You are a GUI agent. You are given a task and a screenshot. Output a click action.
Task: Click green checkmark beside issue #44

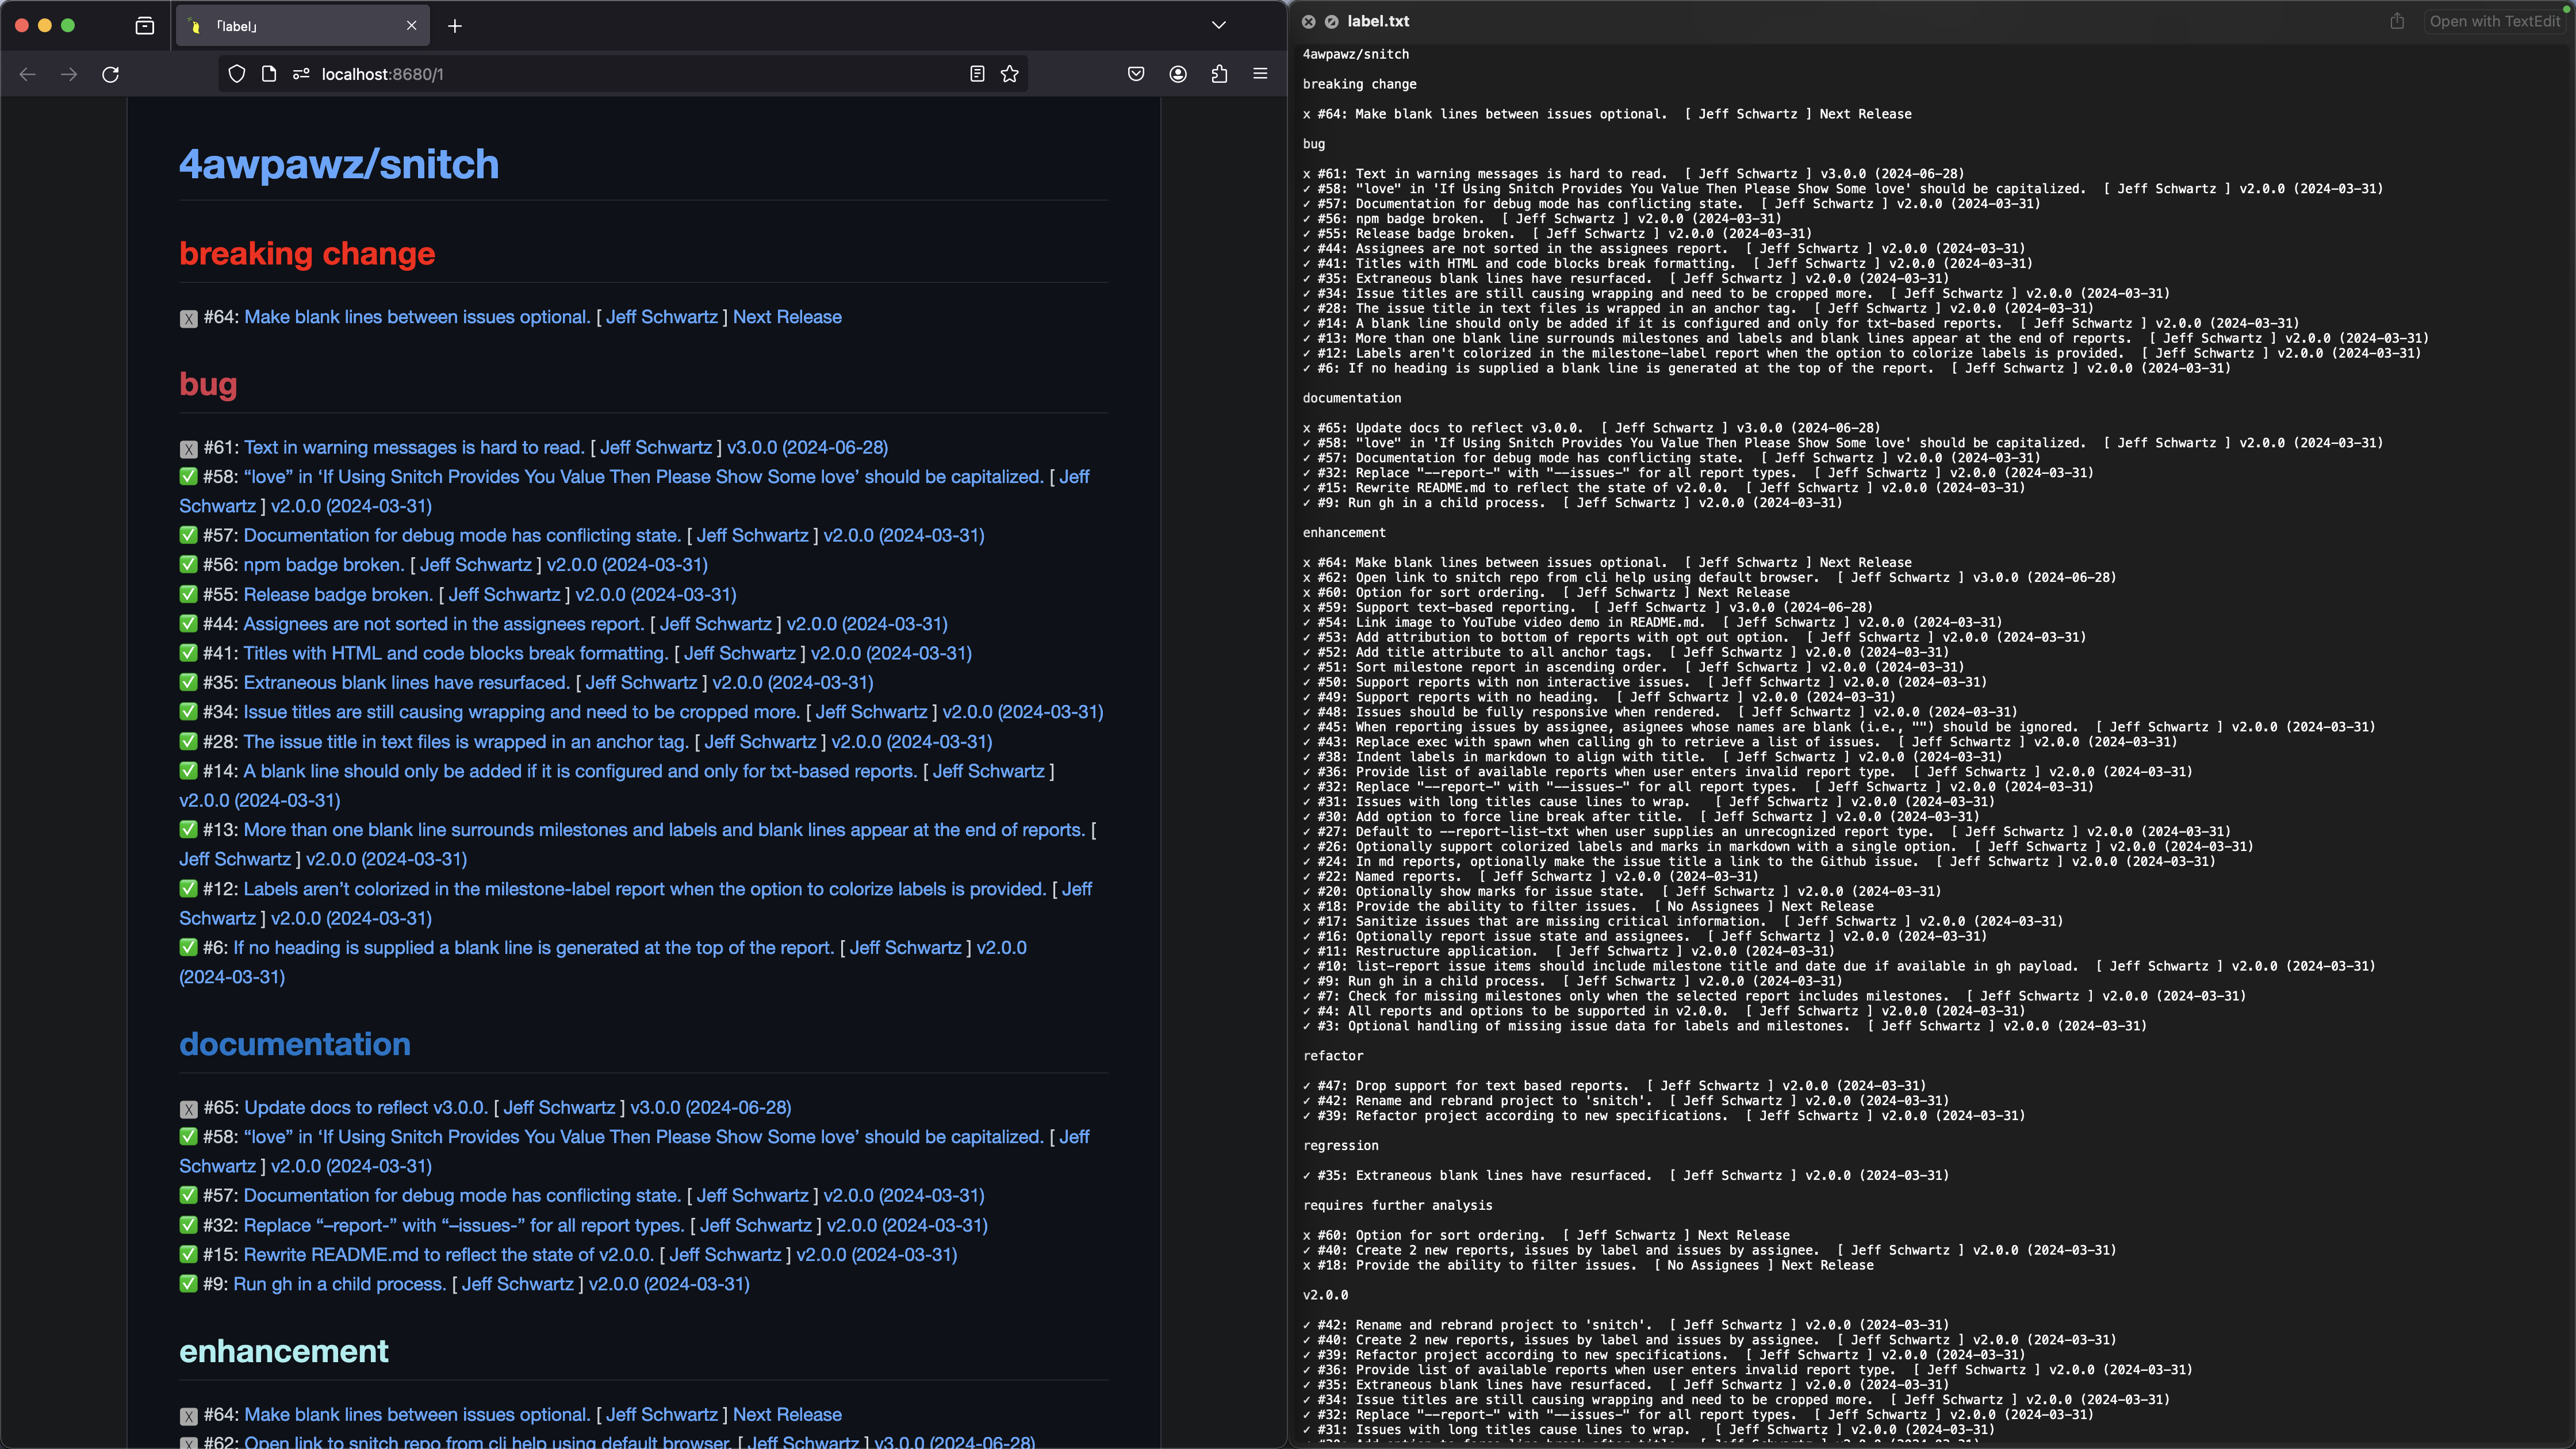point(188,624)
